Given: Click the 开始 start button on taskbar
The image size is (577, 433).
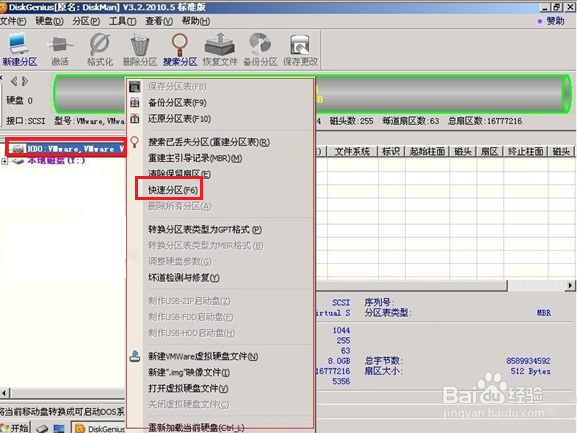Looking at the screenshot, I should pyautogui.click(x=15, y=428).
